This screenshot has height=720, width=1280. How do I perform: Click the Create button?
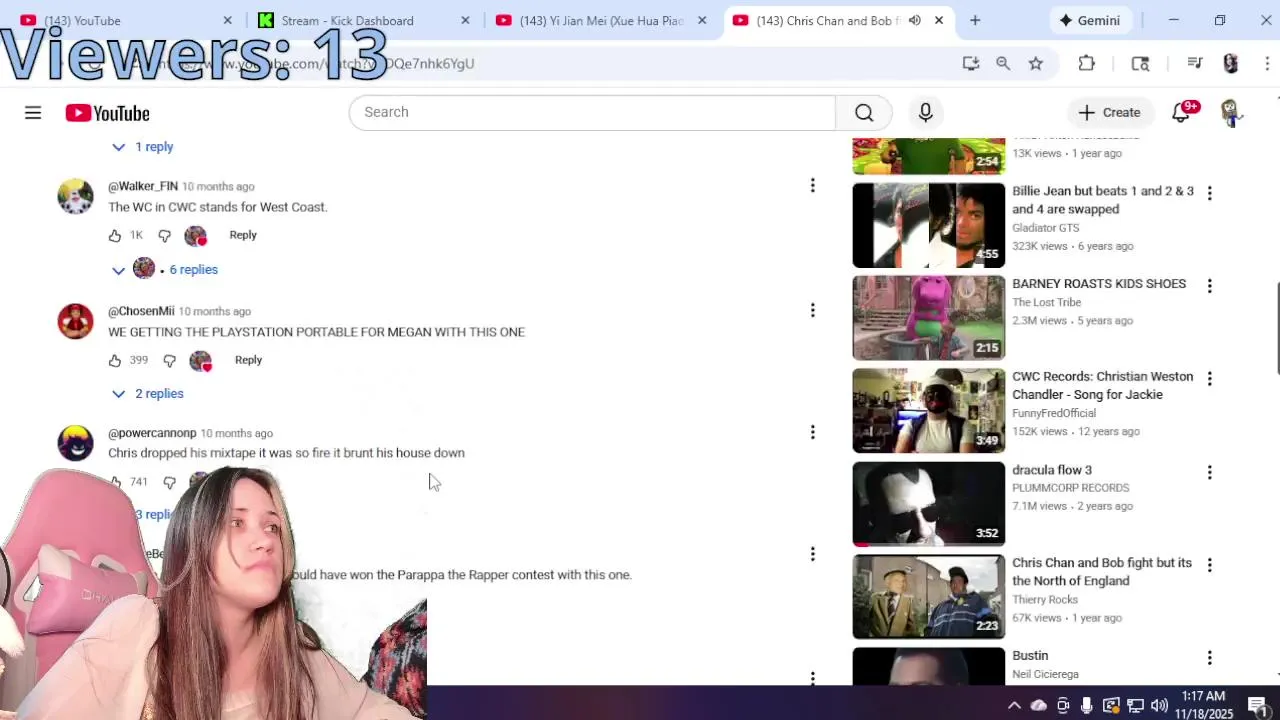click(x=1110, y=113)
